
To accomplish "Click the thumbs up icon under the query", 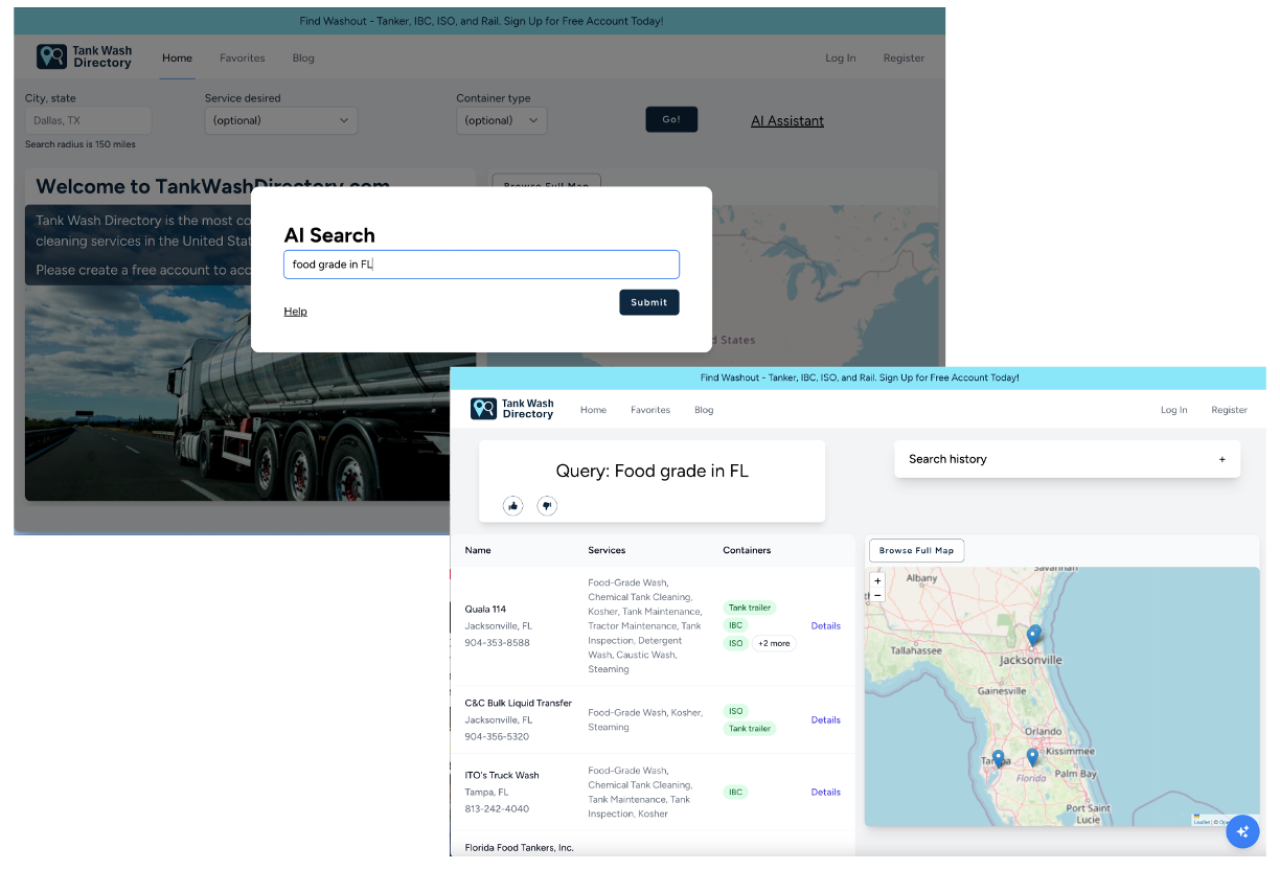I will [x=513, y=506].
